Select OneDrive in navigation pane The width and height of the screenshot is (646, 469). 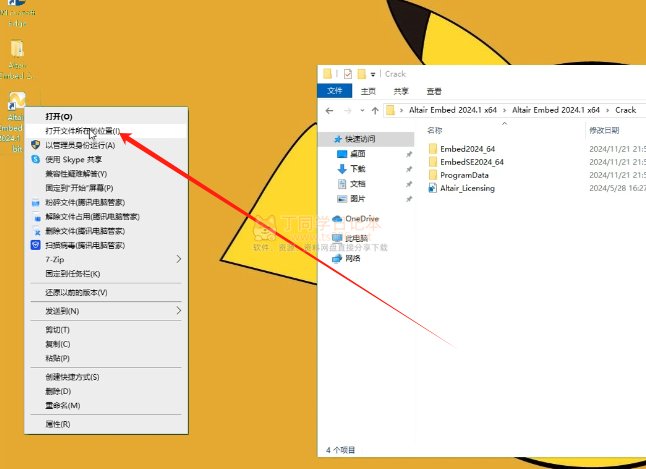click(362, 218)
